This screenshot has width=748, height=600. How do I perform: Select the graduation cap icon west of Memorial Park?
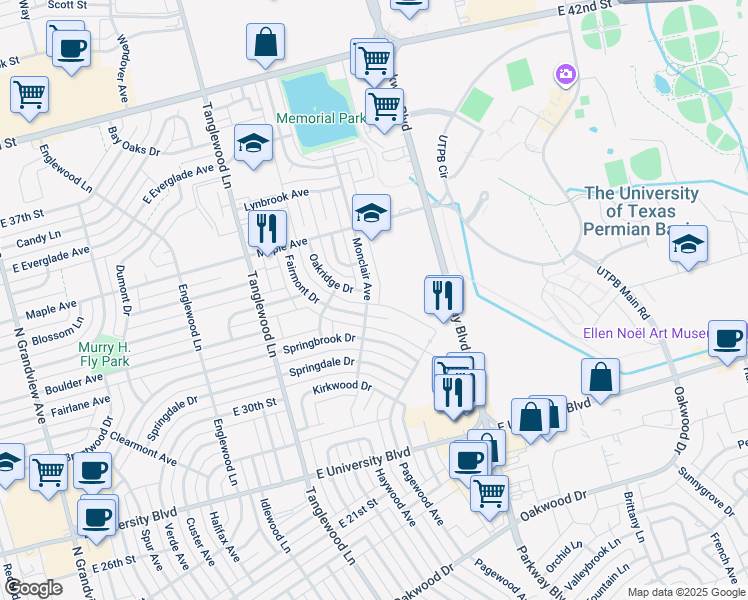(254, 143)
